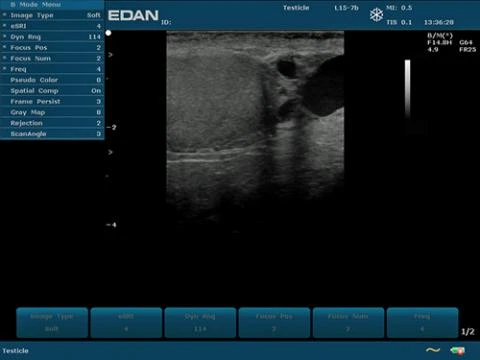This screenshot has height=360, width=480.
Task: Click the EDAN logo
Action: (x=133, y=15)
